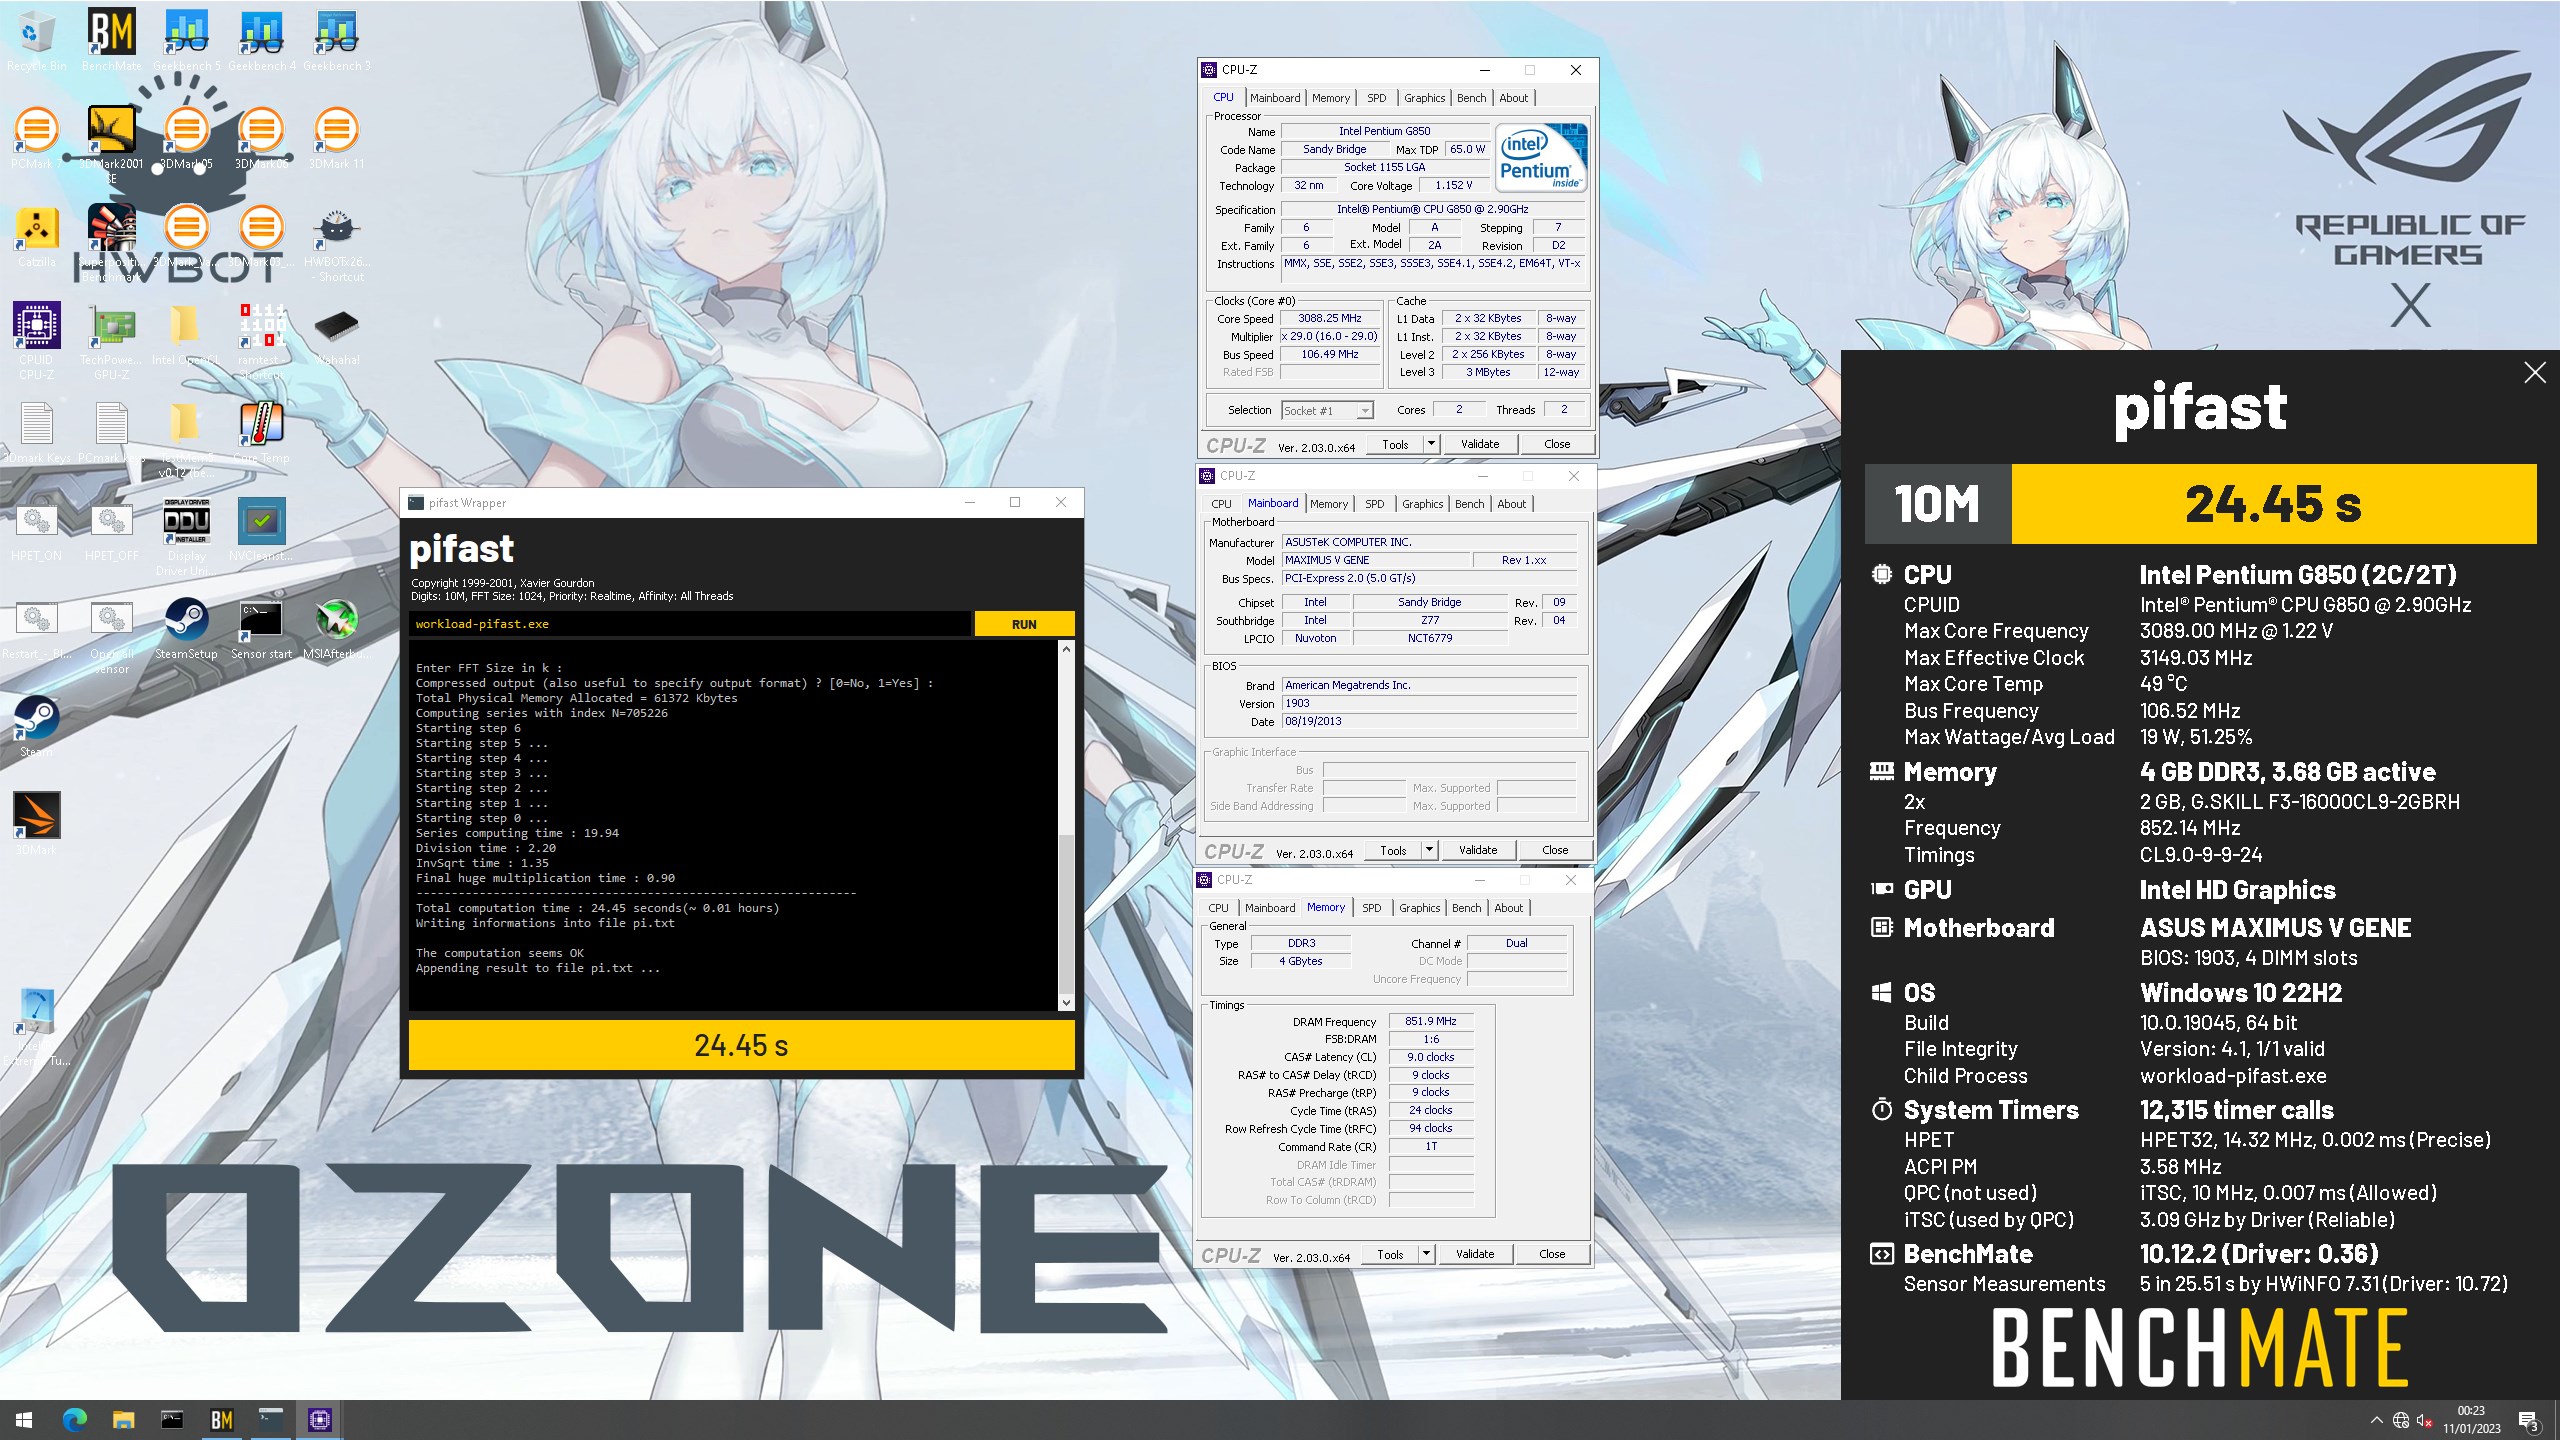Expand Tools dropdown arrow in bottom CPU-Z window

pos(1426,1254)
